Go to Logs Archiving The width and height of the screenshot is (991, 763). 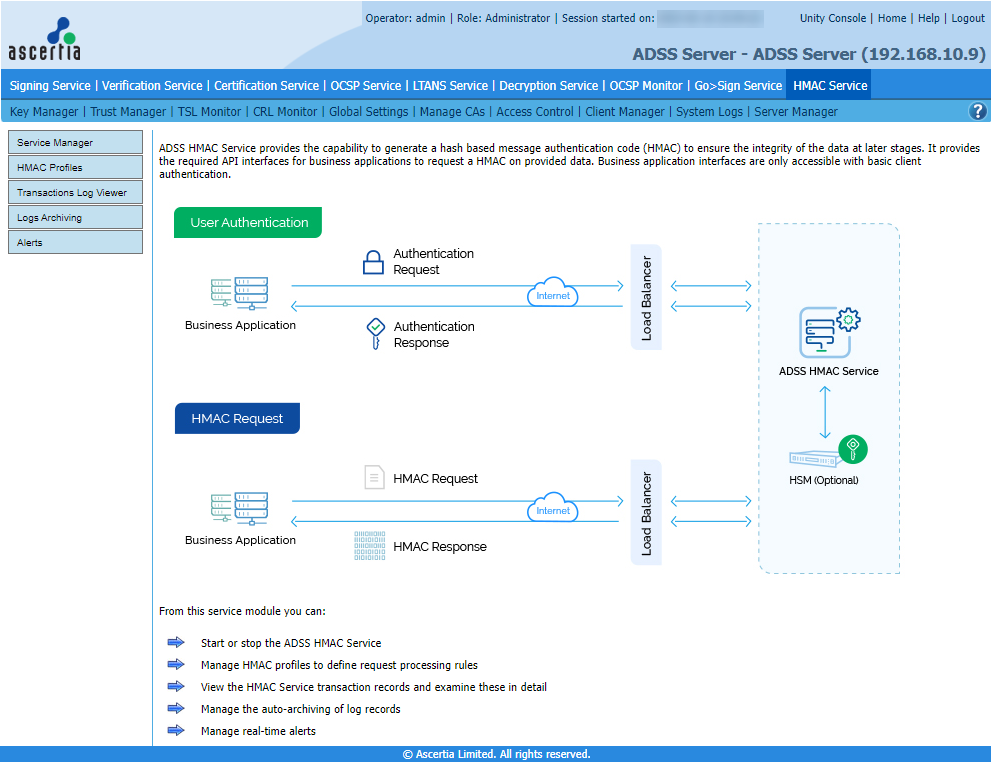pyautogui.click(x=75, y=218)
